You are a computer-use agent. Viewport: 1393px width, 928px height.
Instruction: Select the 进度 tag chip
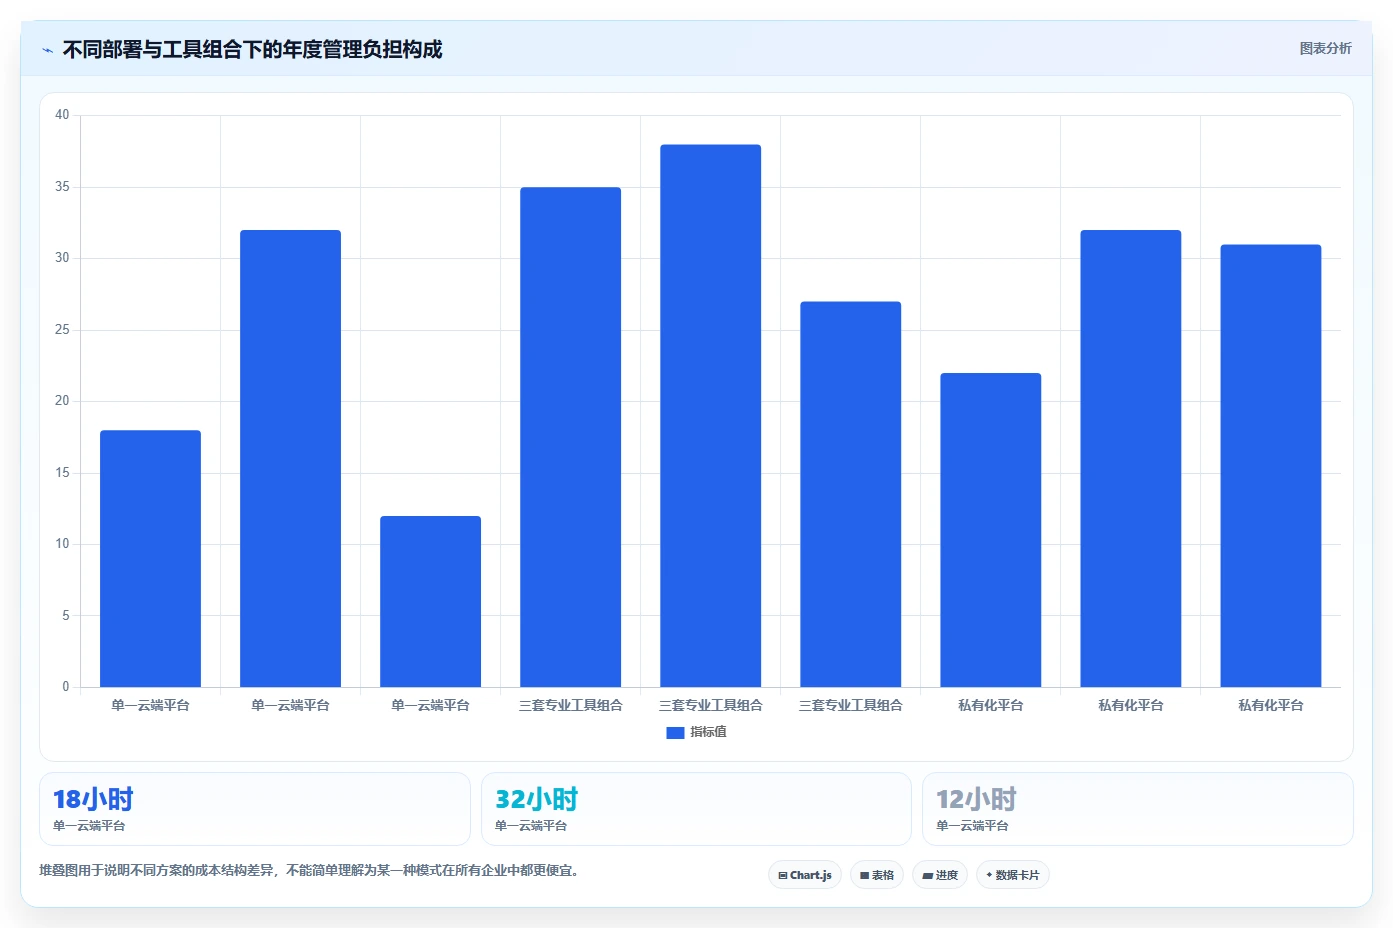point(940,875)
